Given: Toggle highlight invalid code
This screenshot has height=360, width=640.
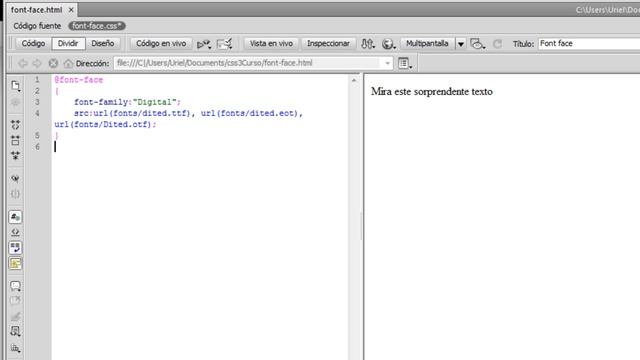Looking at the screenshot, I should click(16, 232).
